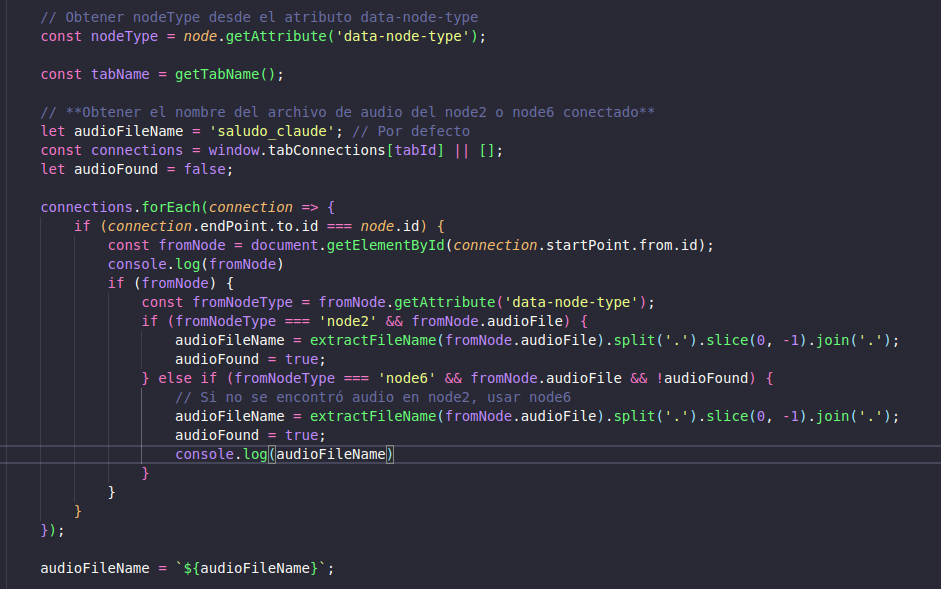
Task: Click 'getTabName()' function call
Action: click(x=225, y=74)
